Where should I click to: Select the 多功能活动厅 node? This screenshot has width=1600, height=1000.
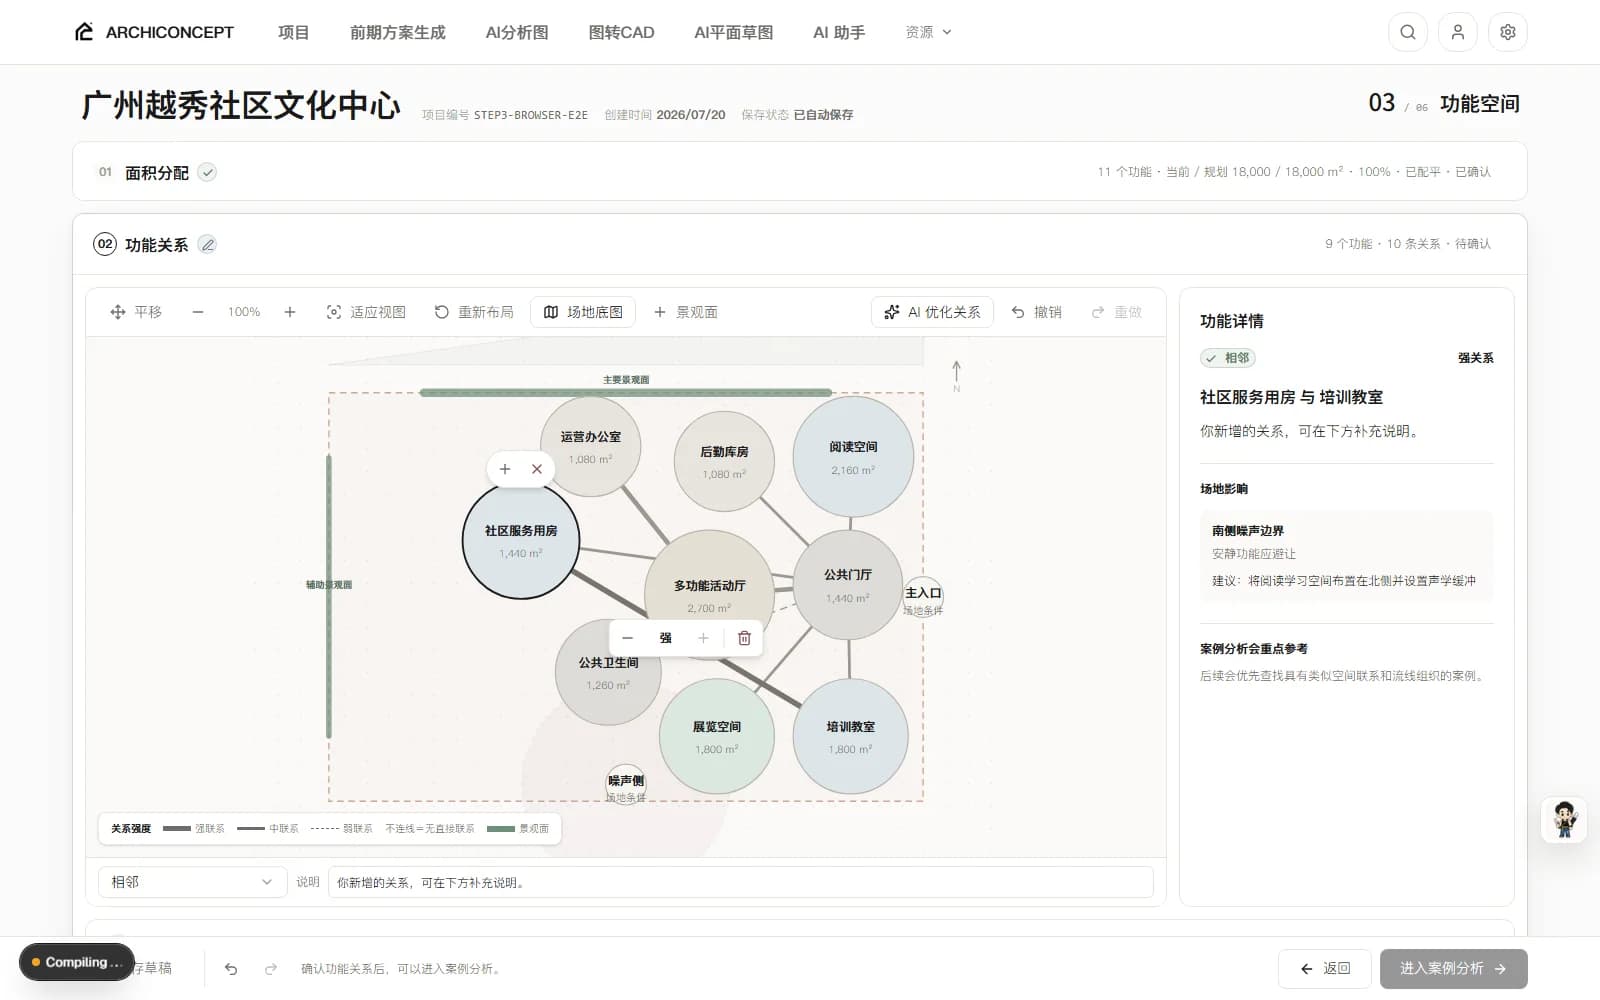coord(709,594)
